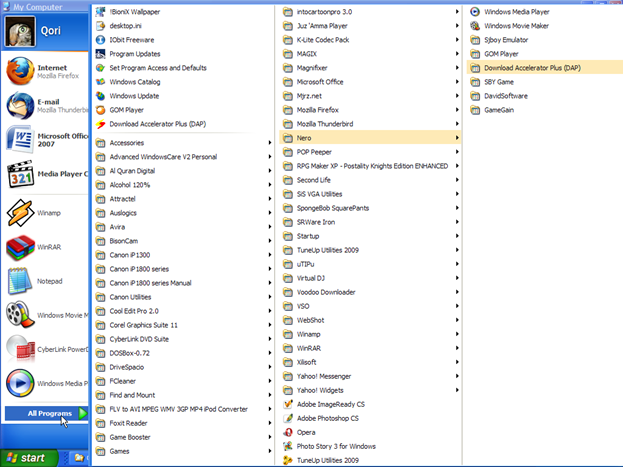Launch the Windows Media Player icon in left pane

pyautogui.click(x=20, y=383)
